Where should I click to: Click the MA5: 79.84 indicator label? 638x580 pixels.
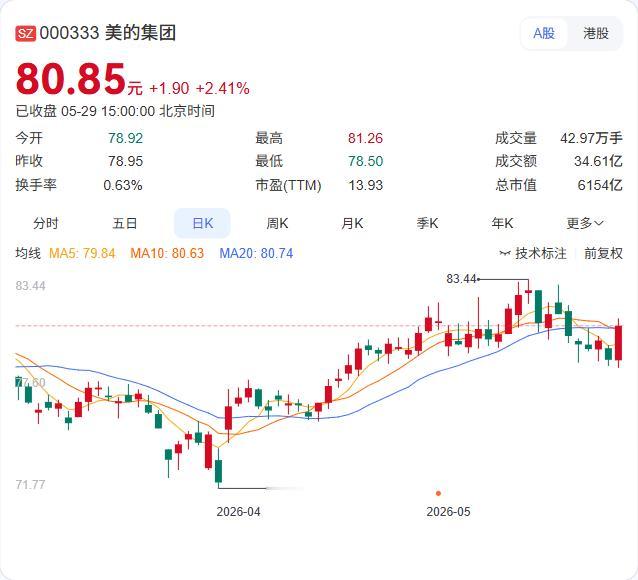(82, 253)
